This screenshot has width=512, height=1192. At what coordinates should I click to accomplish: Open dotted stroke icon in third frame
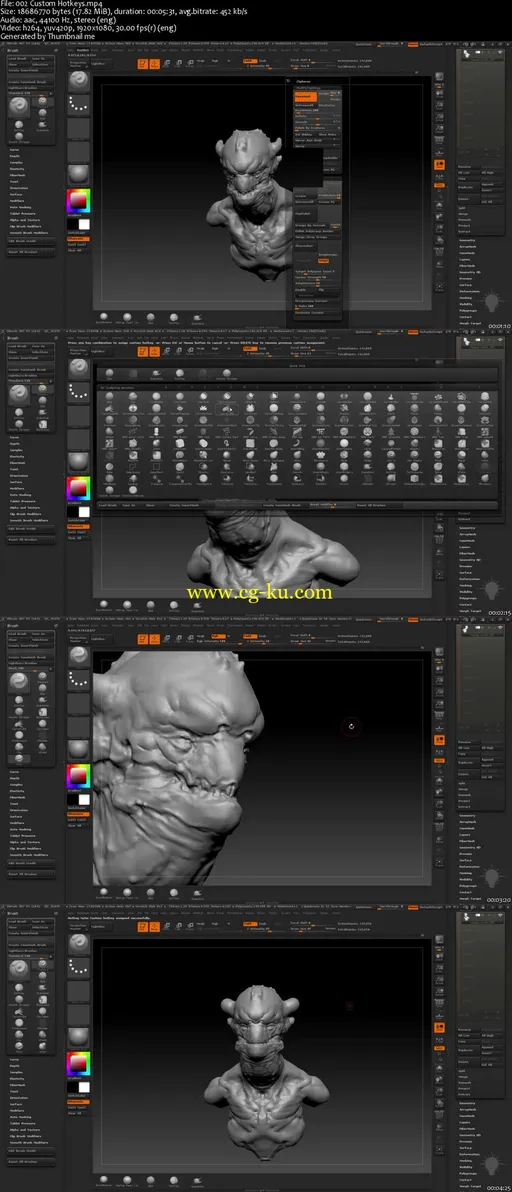(x=78, y=682)
